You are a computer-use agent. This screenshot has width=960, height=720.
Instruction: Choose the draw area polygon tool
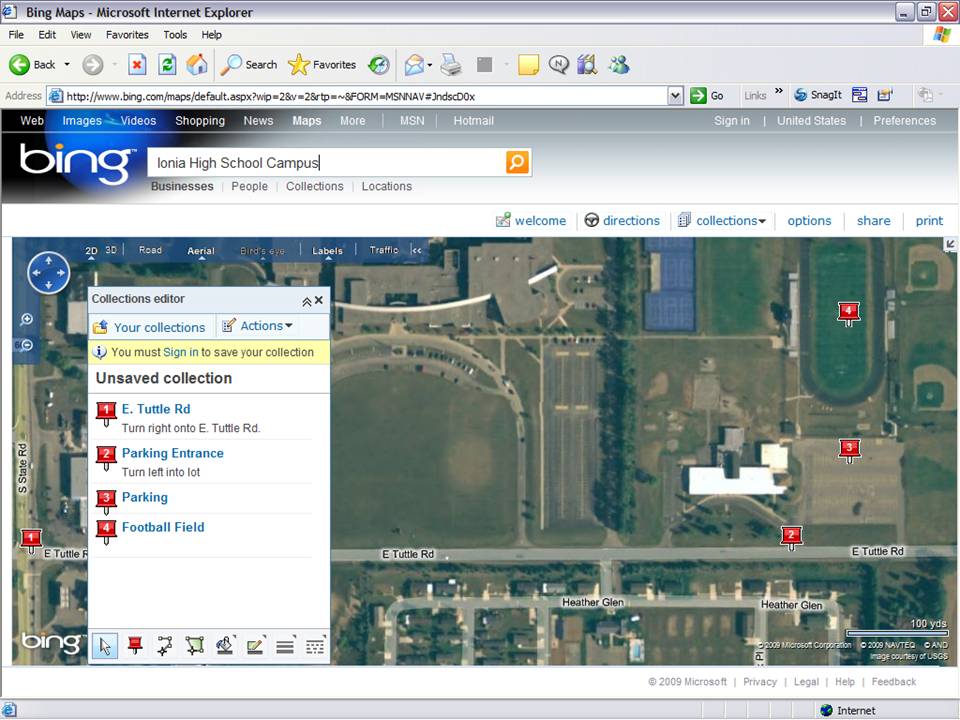click(x=195, y=645)
